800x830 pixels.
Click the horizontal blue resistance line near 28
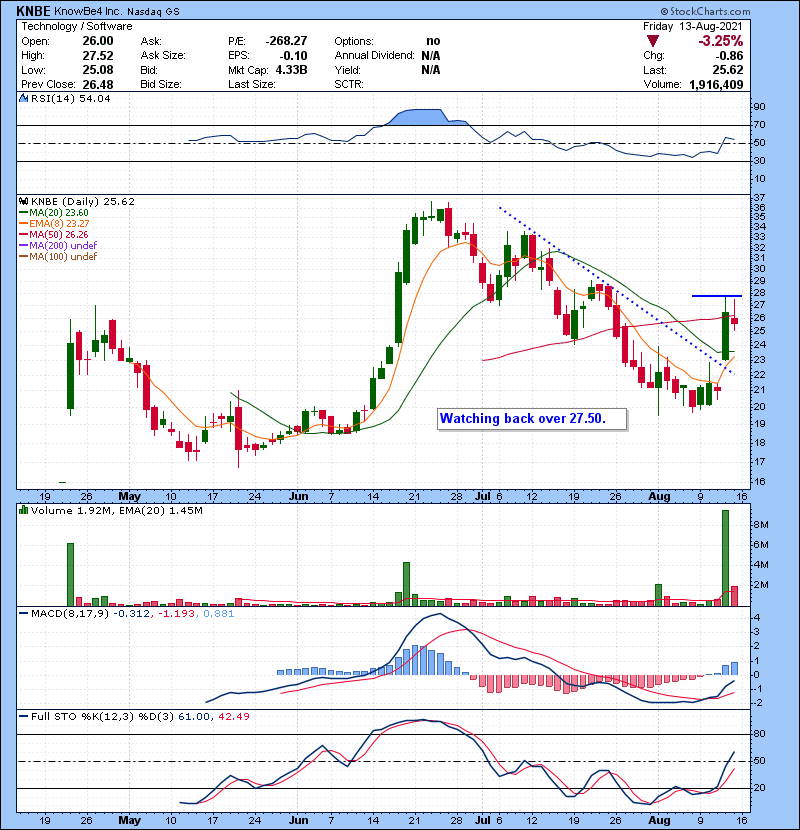717,296
